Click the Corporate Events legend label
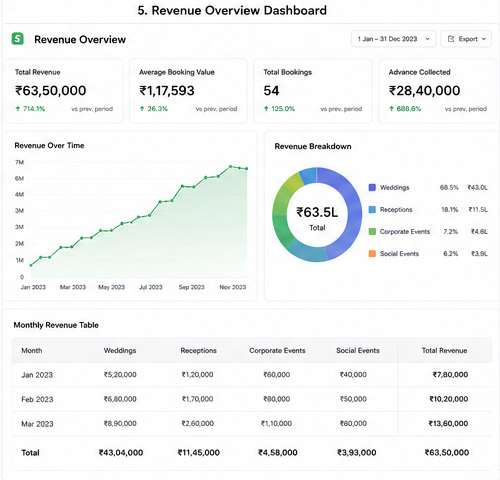The image size is (500, 480). (x=405, y=231)
